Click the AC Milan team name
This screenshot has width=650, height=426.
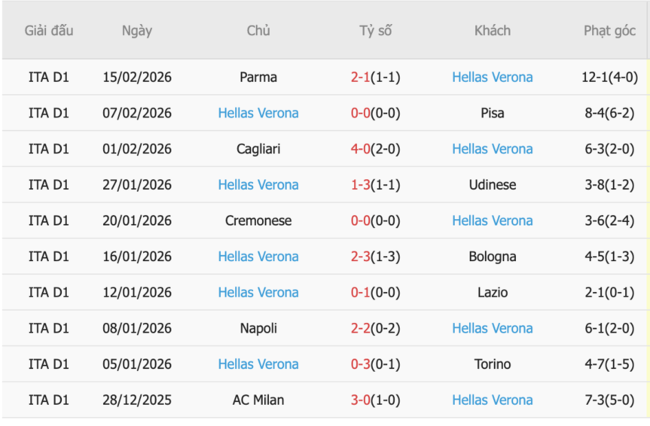click(258, 400)
